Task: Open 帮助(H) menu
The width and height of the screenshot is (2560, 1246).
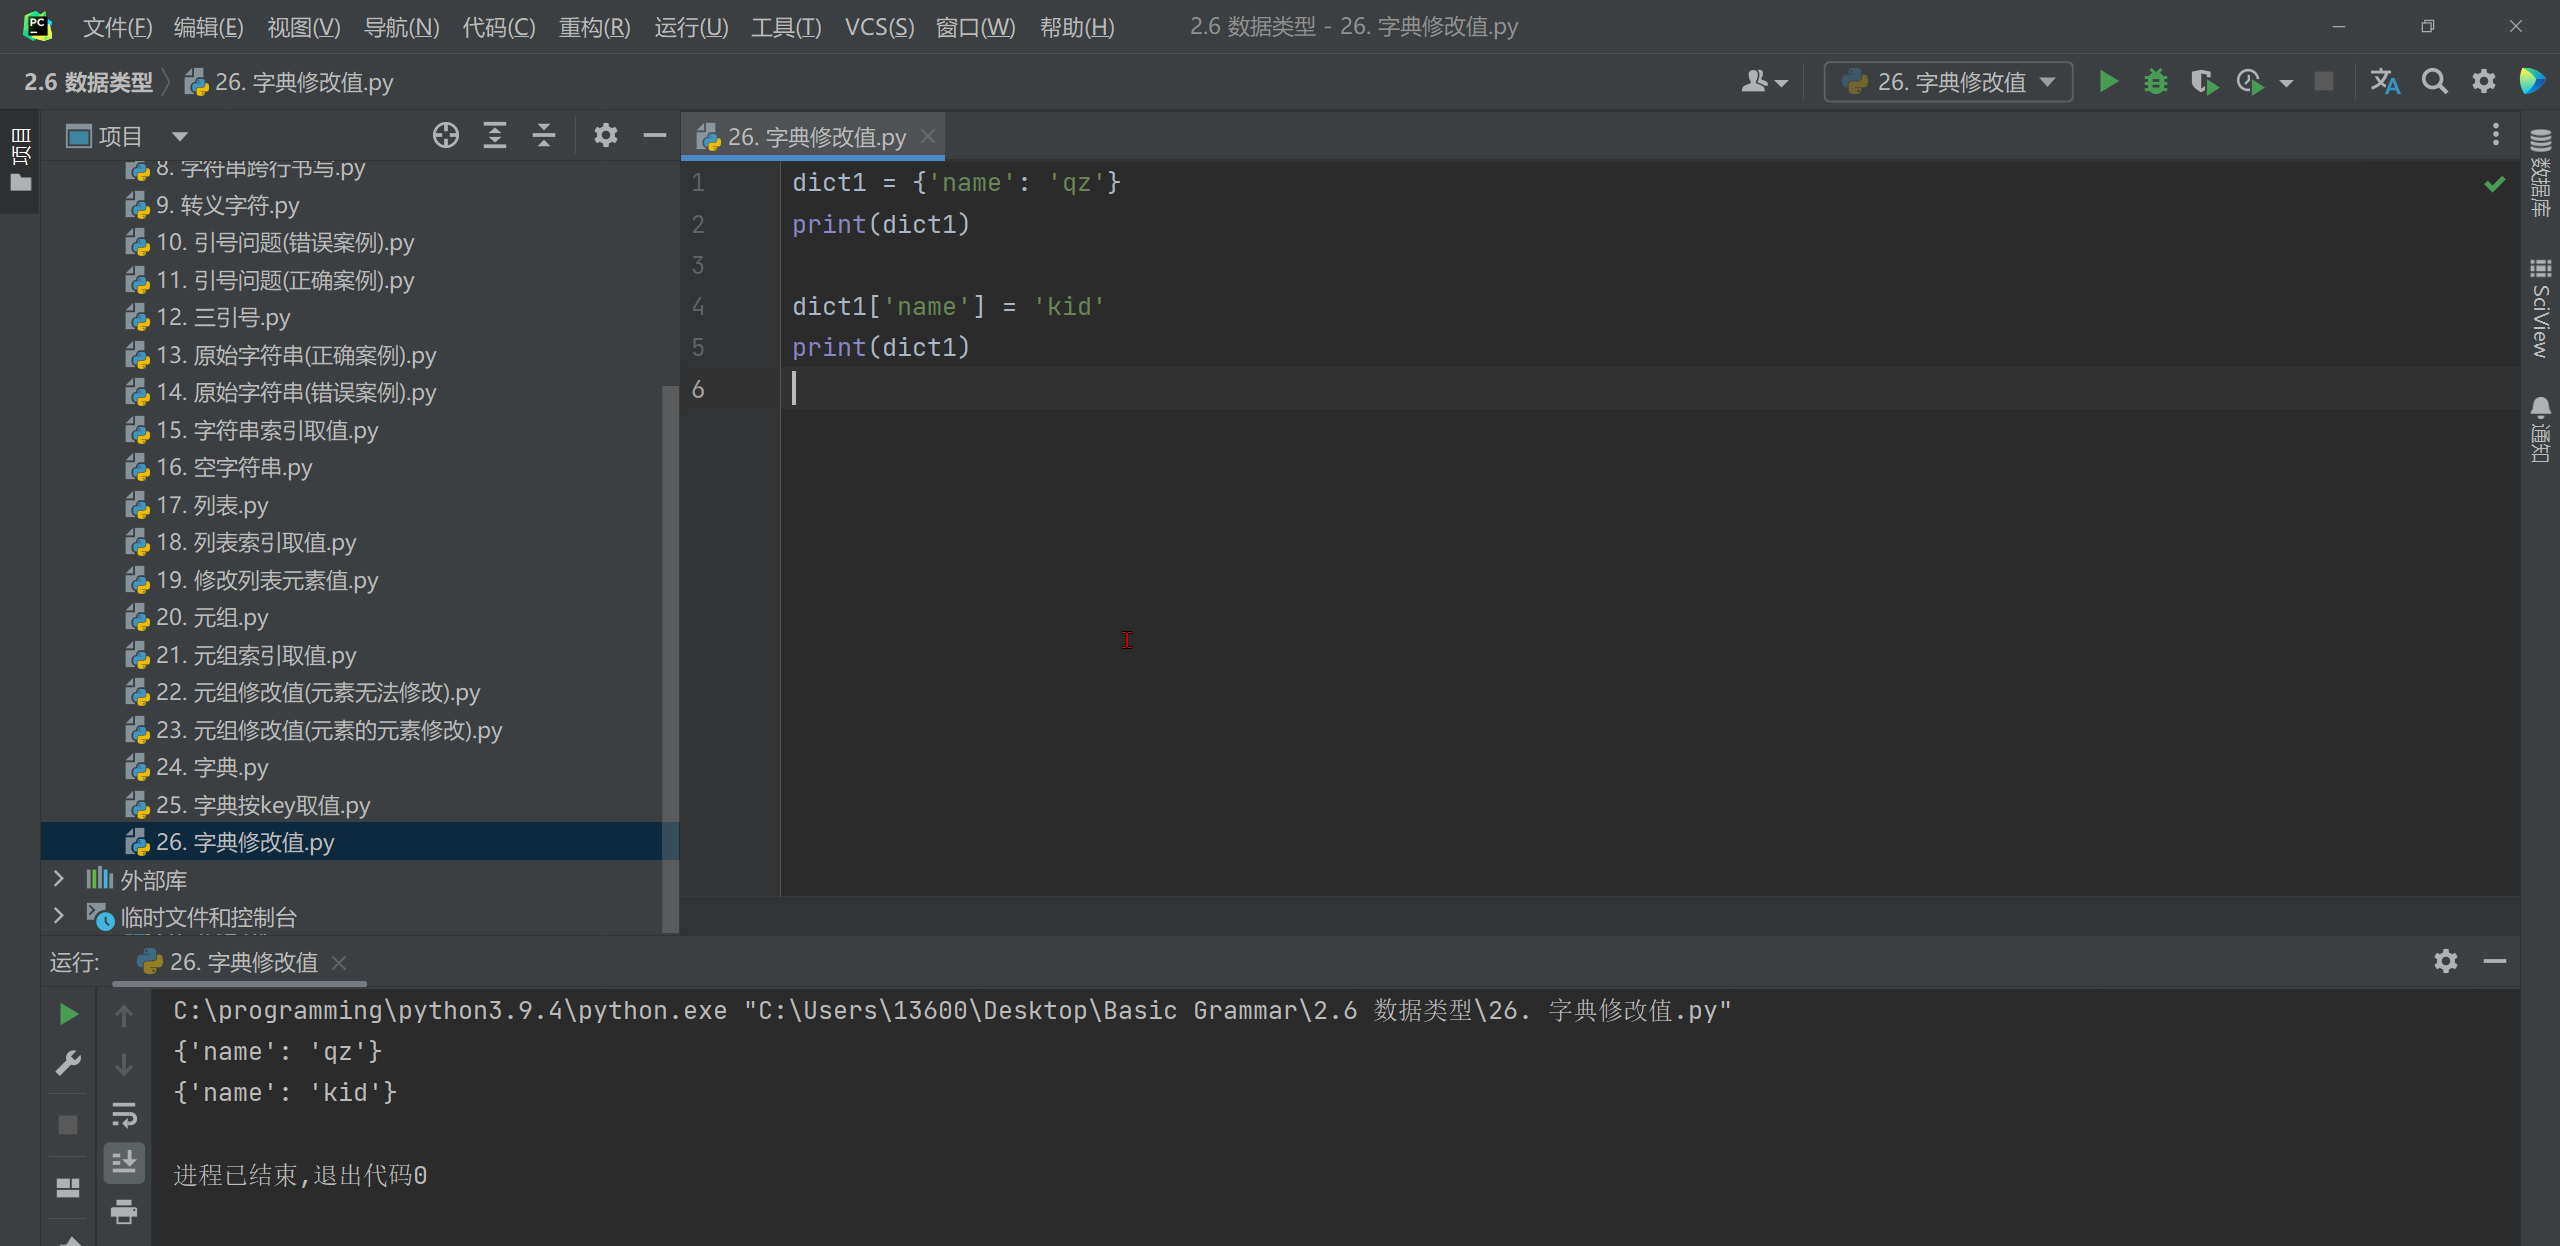Action: point(1077,27)
